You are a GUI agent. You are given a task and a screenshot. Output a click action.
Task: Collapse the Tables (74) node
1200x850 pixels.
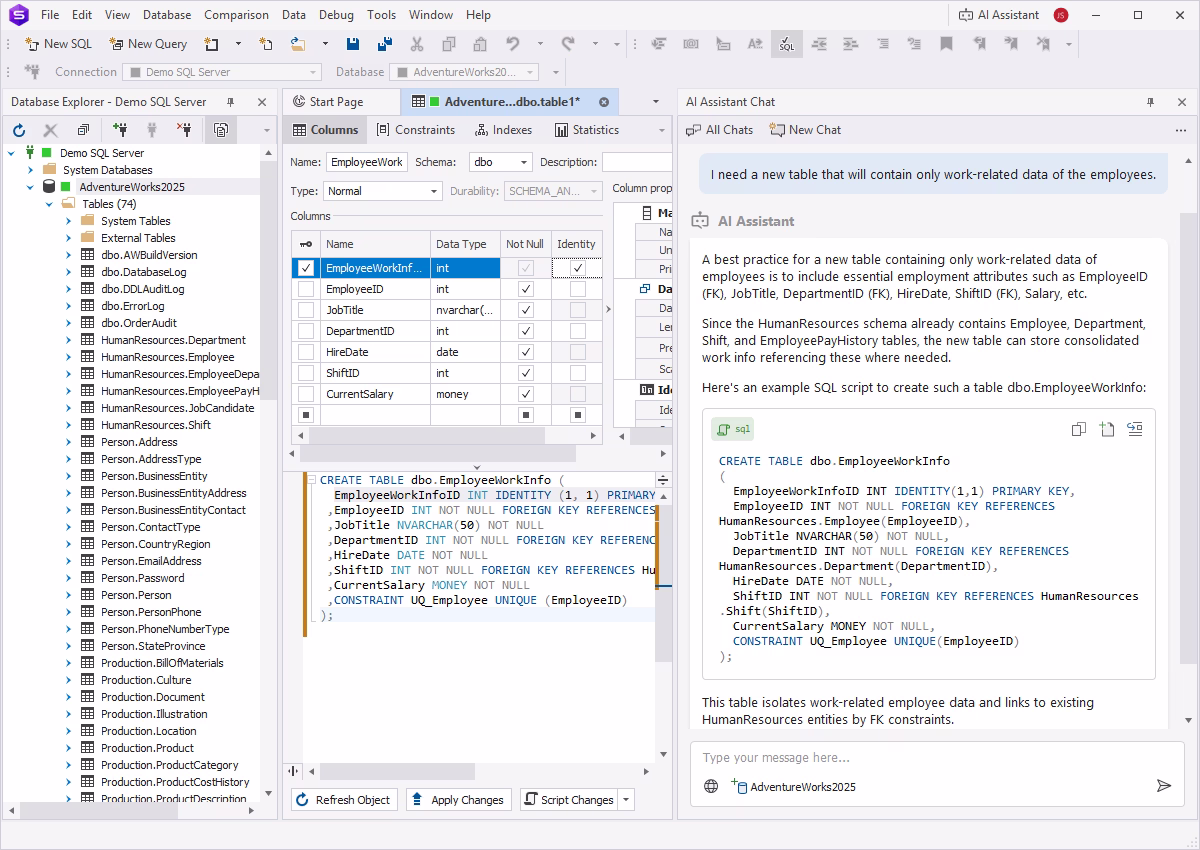click(49, 204)
